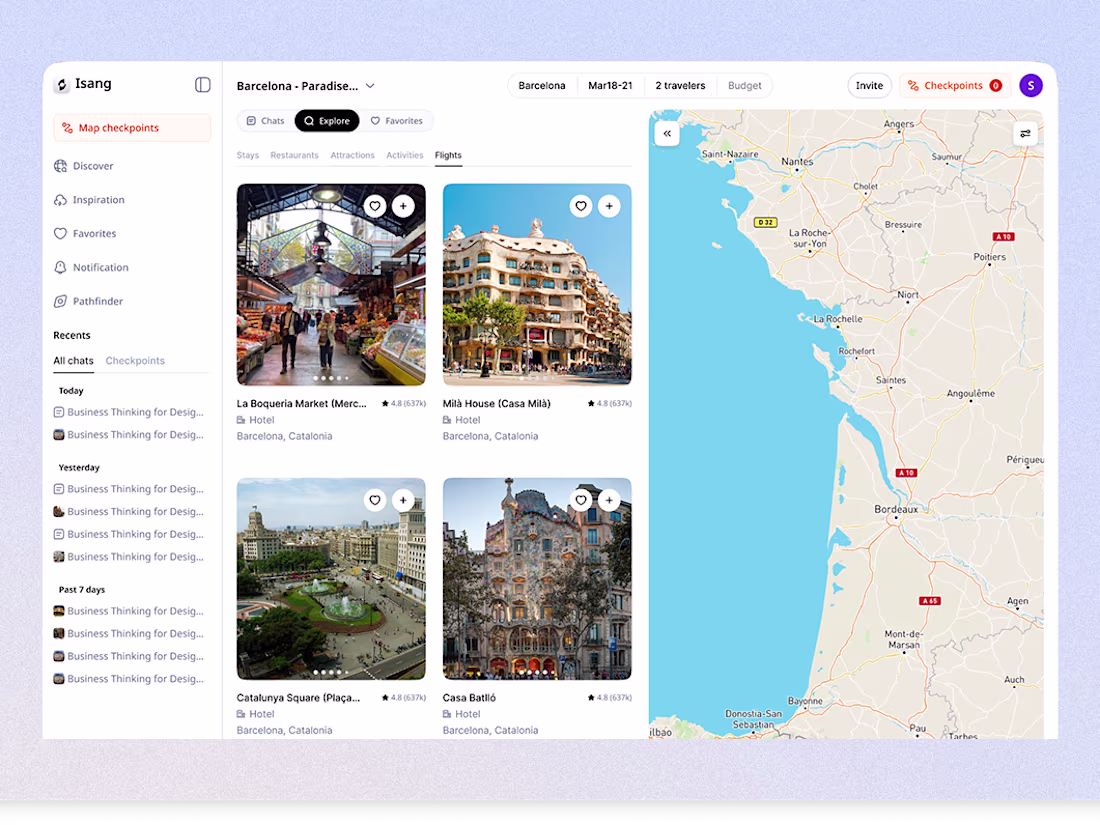
Task: Open La Boqueria Market title
Action: click(x=302, y=403)
